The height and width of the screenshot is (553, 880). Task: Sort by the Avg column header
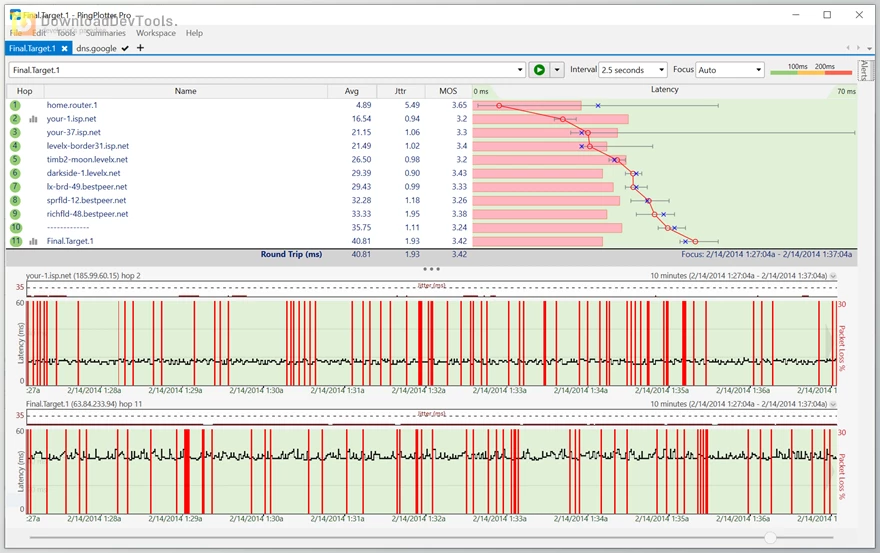click(351, 90)
